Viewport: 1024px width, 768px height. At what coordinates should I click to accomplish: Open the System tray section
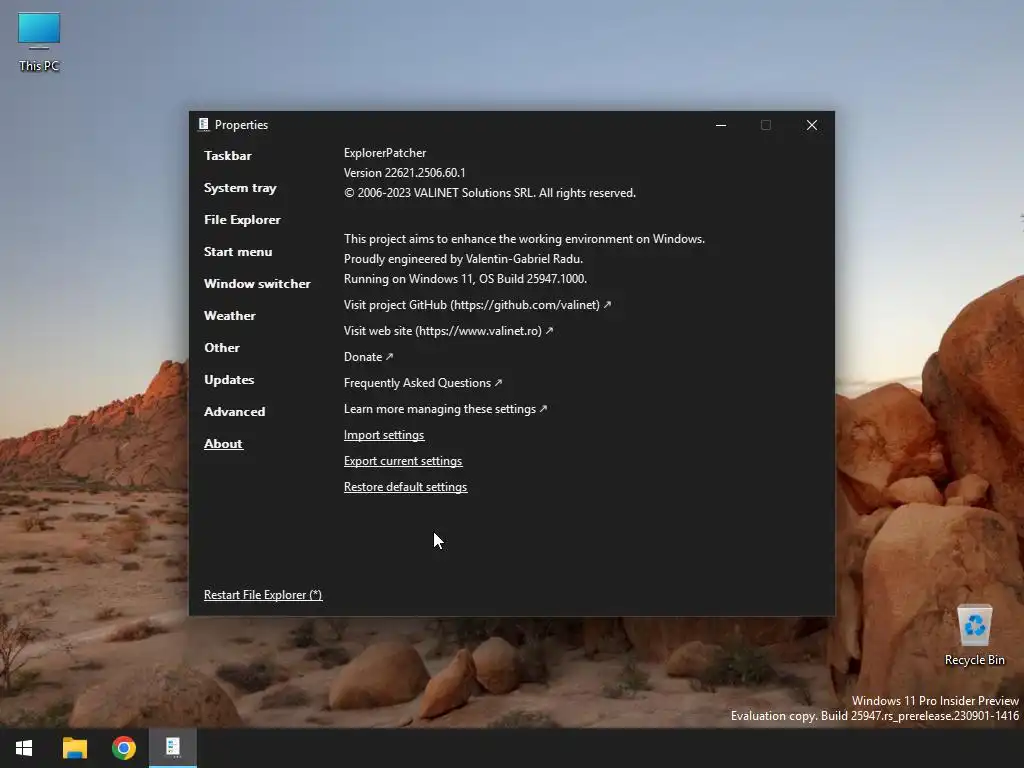tap(240, 188)
